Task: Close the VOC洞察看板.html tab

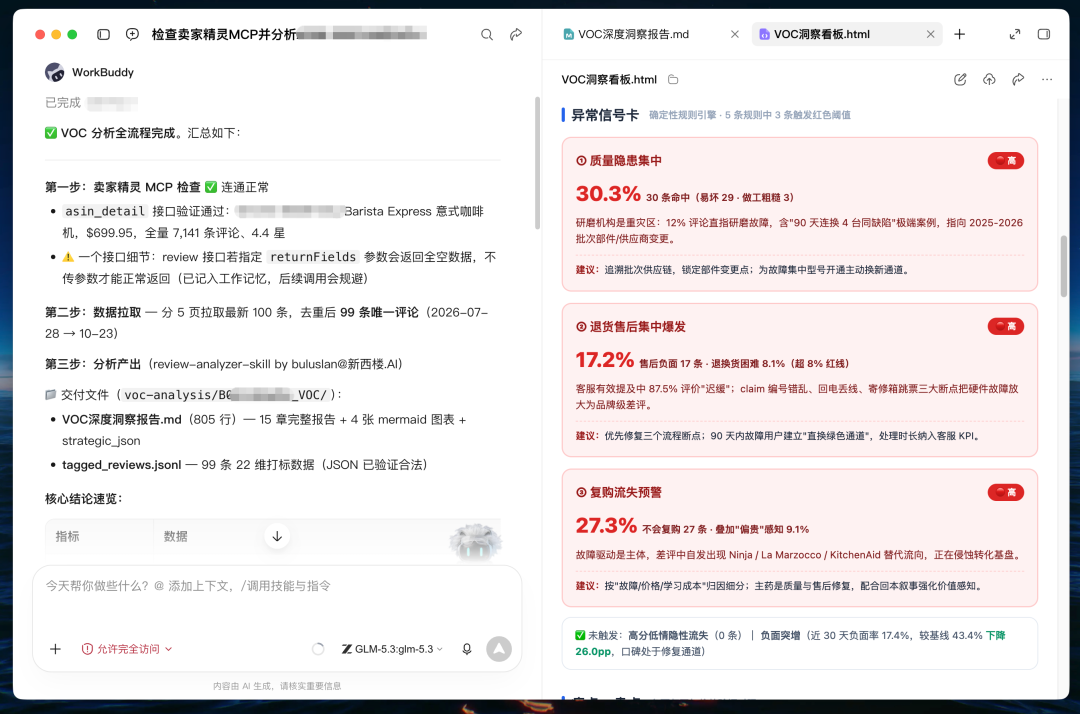Action: pos(931,34)
